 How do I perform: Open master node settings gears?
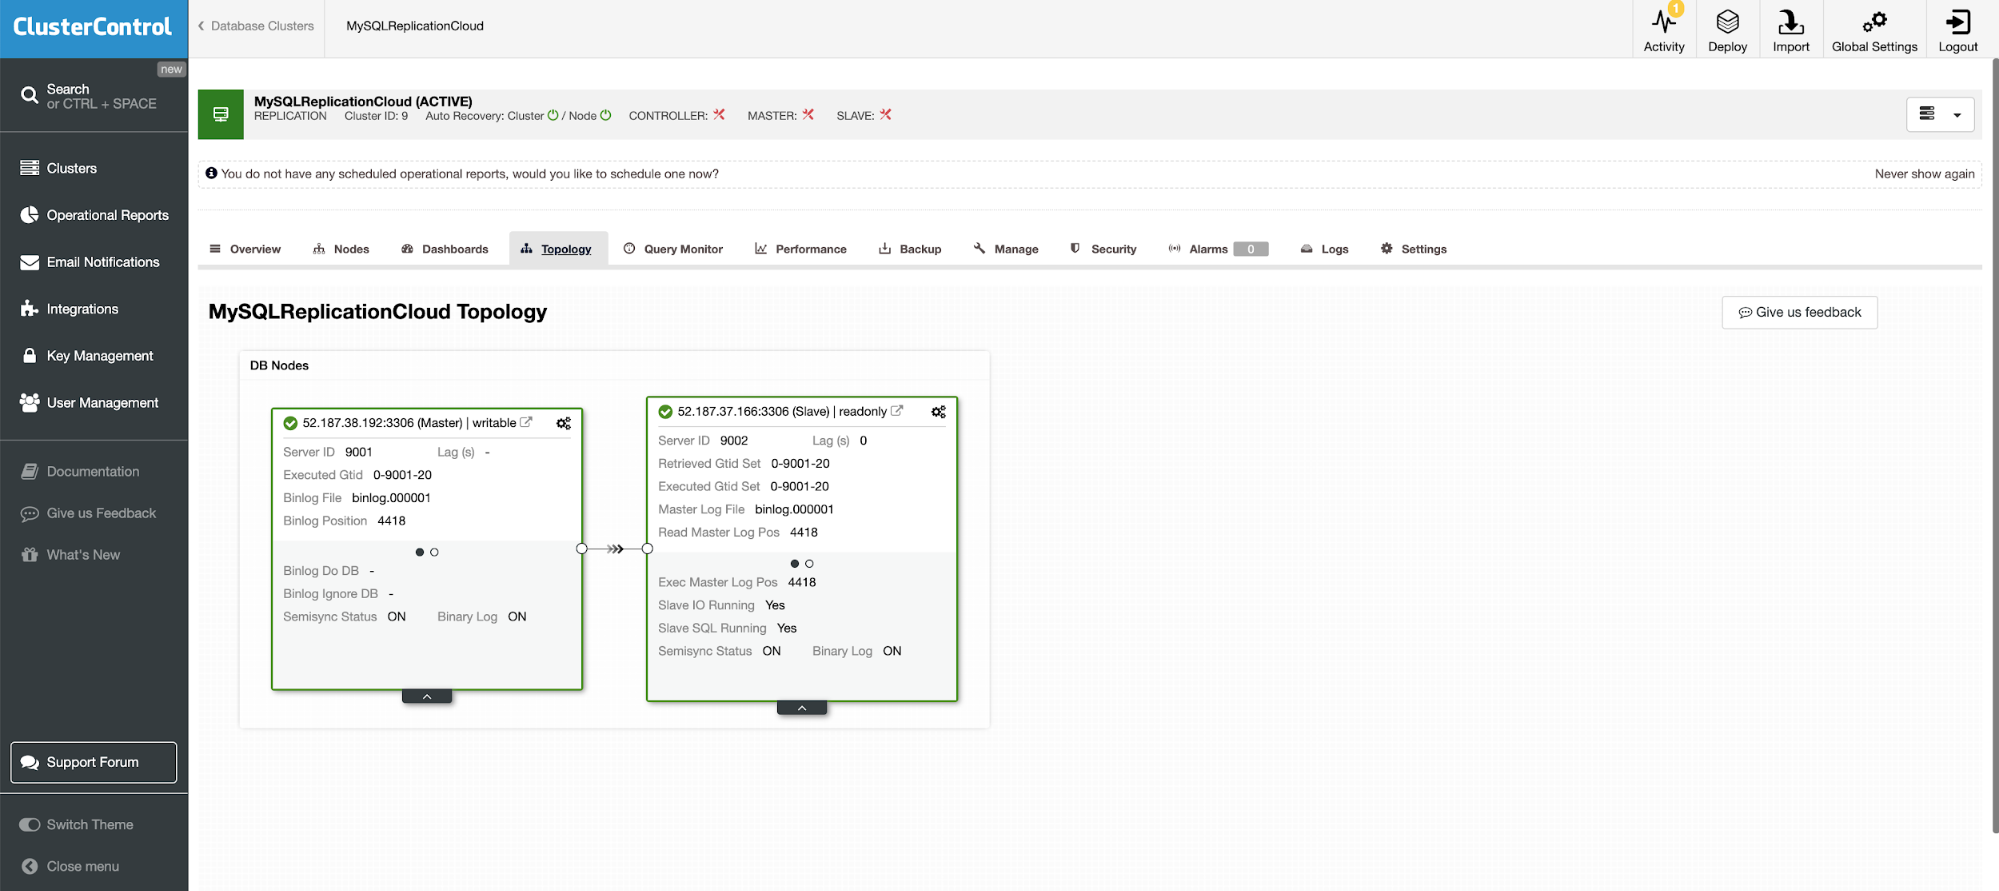click(x=564, y=424)
